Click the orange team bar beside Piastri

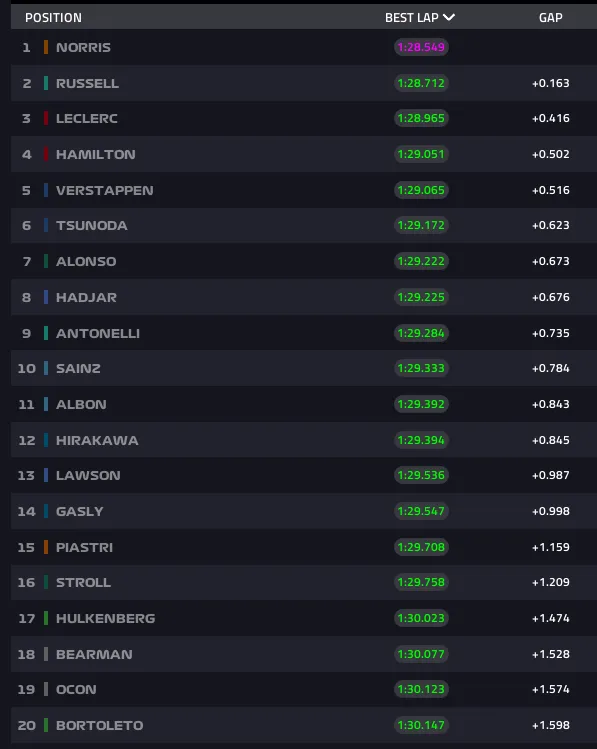tap(46, 547)
